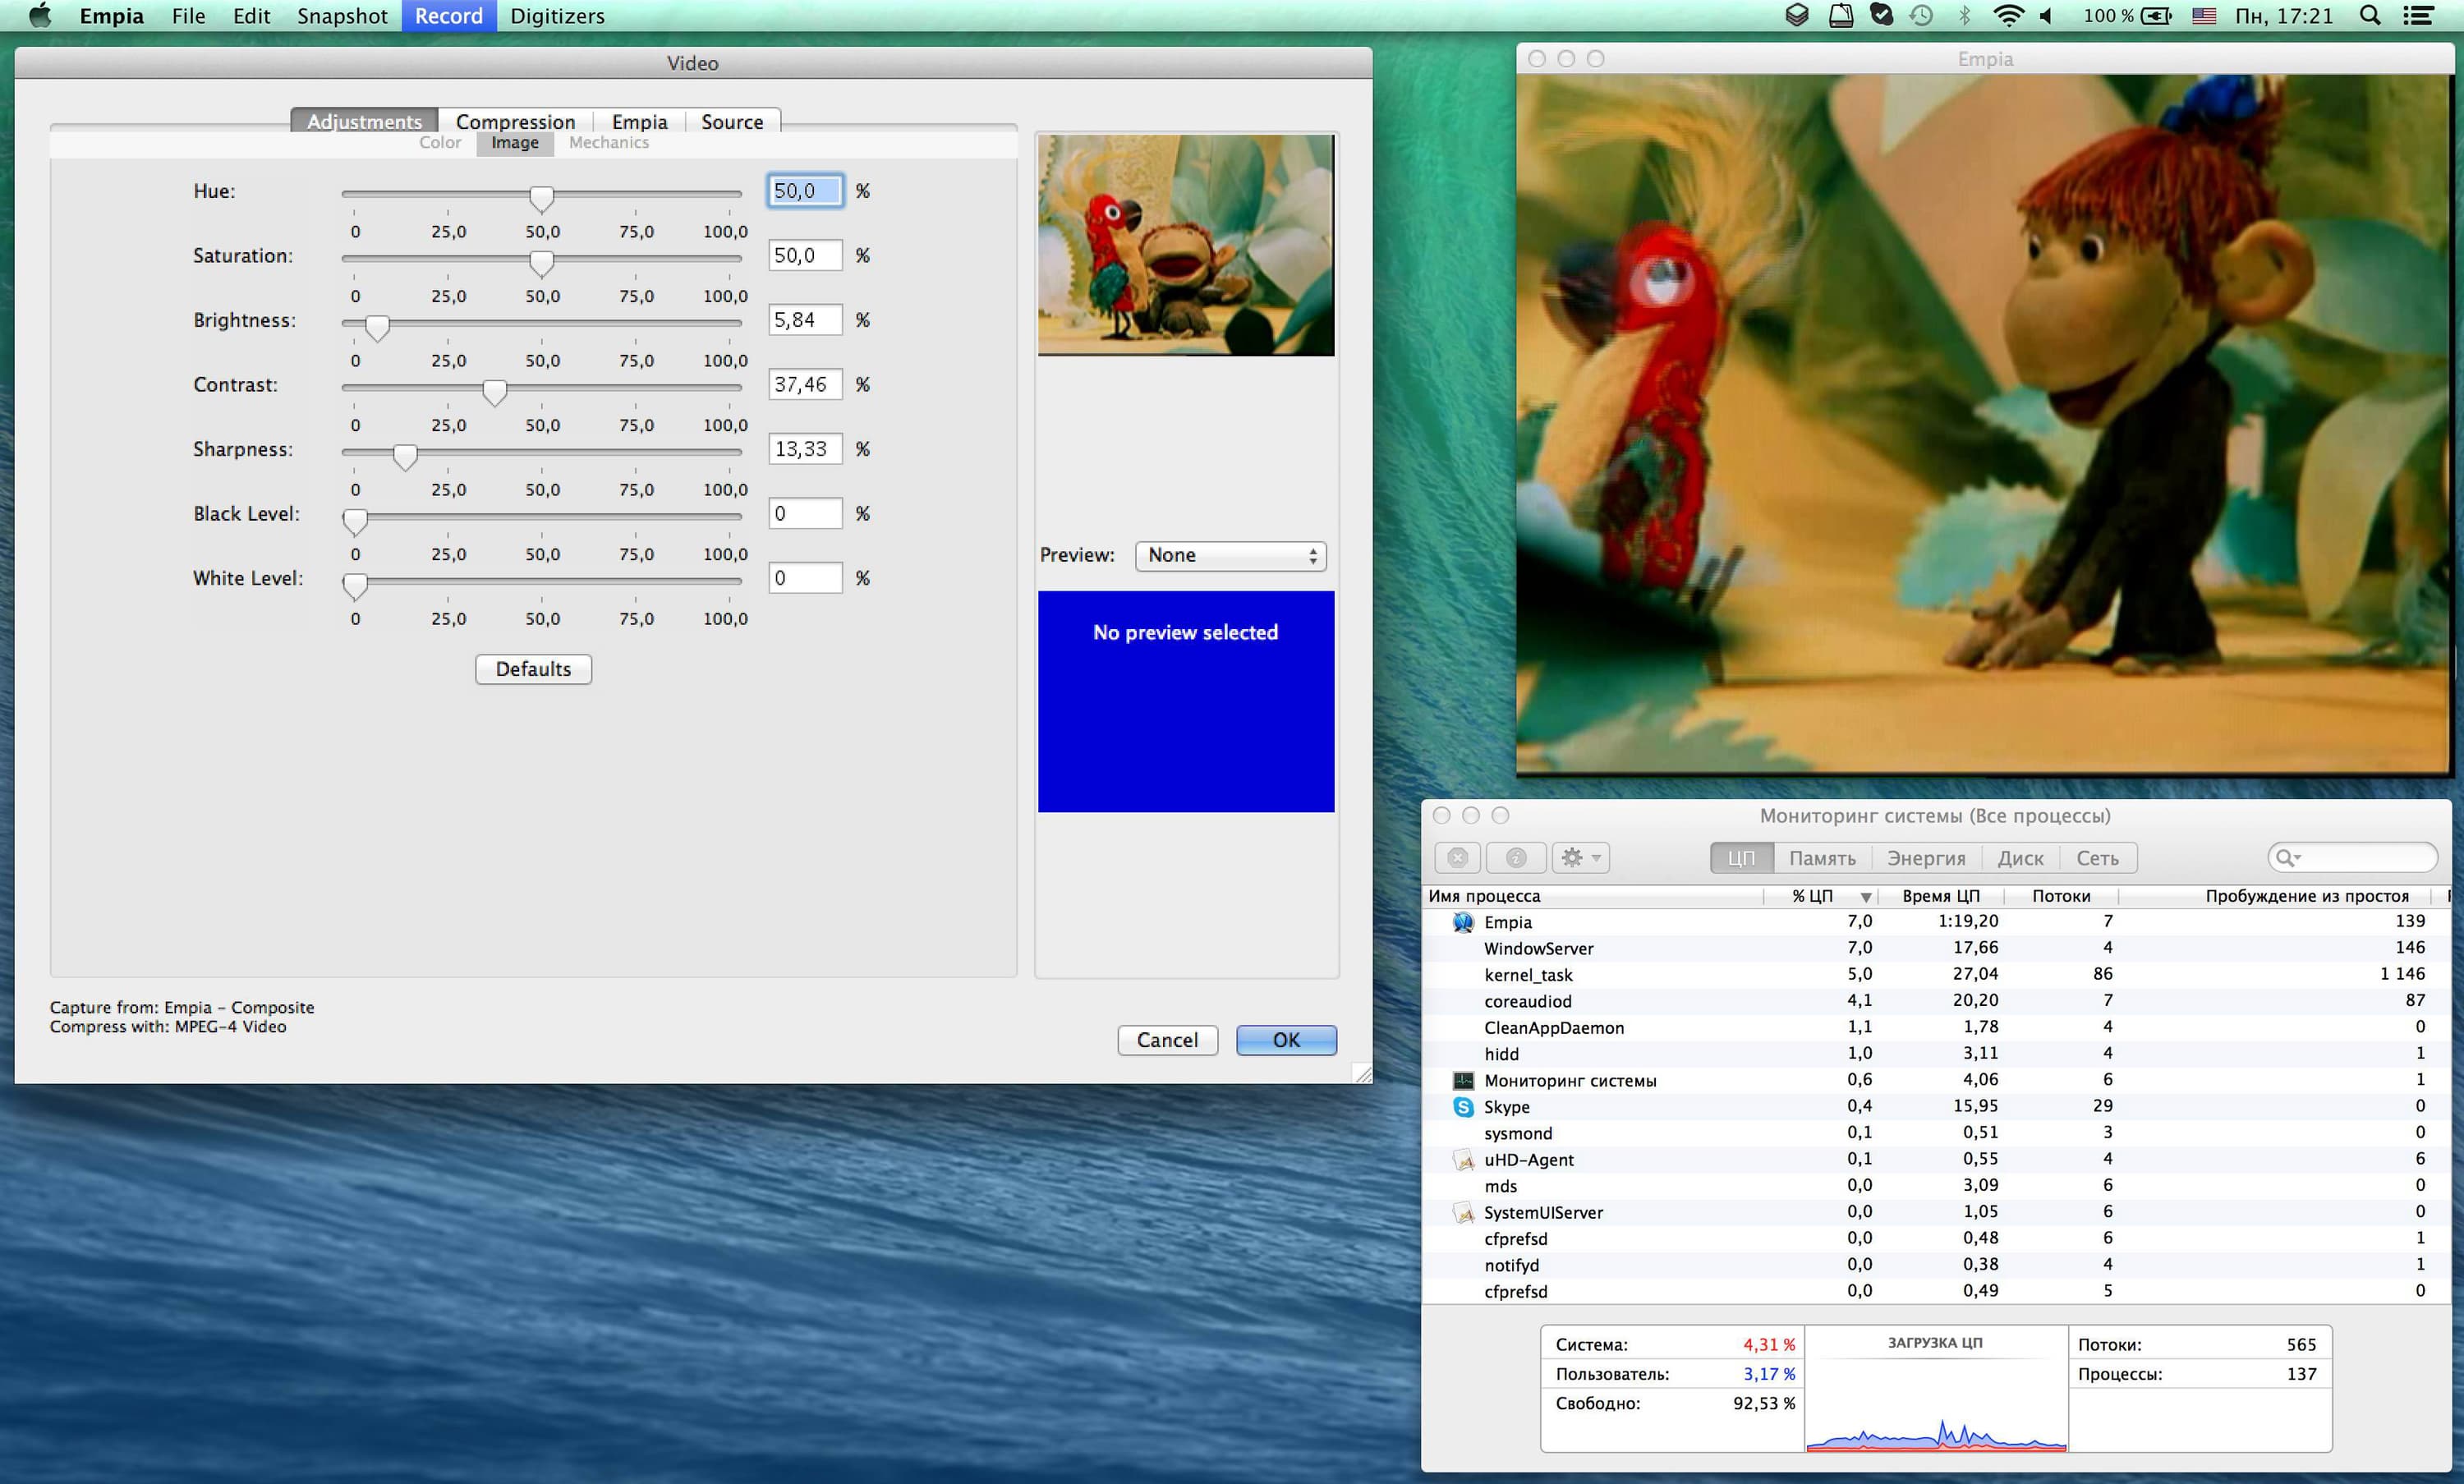Select the ЦП segment in Activity Monitor
Screen dimensions: 2464x1484
point(1741,857)
